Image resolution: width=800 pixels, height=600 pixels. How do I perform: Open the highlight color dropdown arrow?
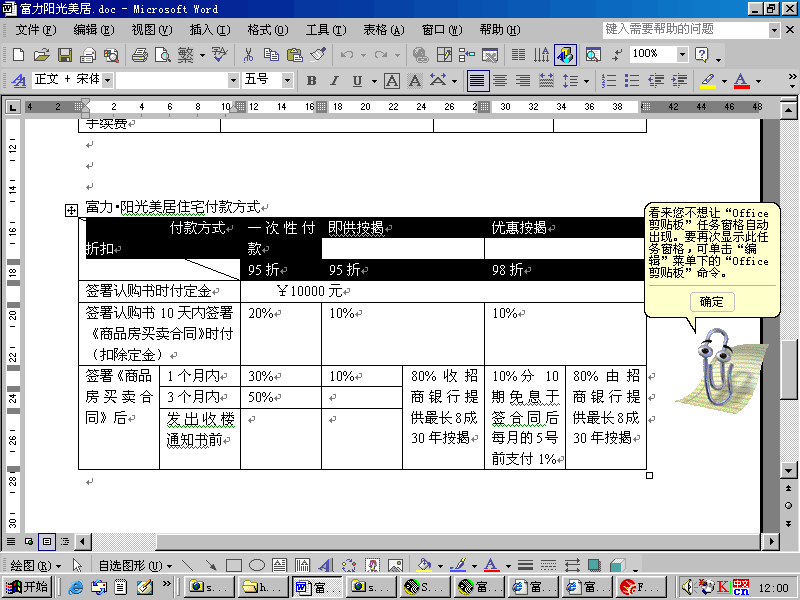pos(723,81)
